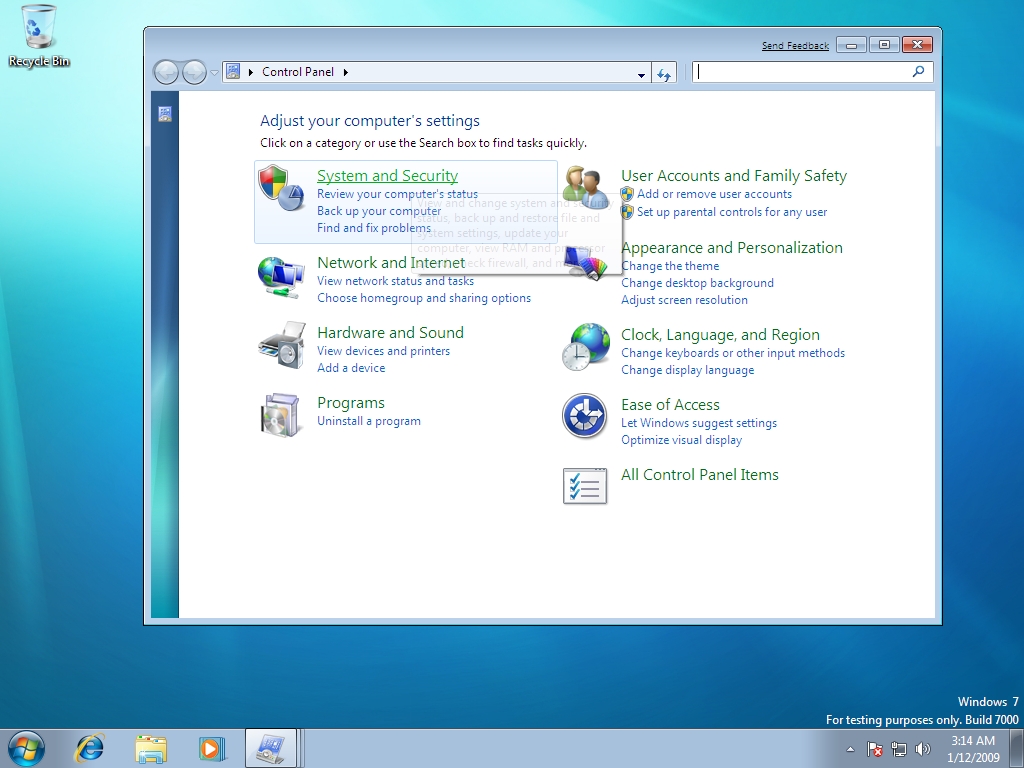The width and height of the screenshot is (1024, 768).
Task: Open the volume control from the system tray
Action: (922, 748)
